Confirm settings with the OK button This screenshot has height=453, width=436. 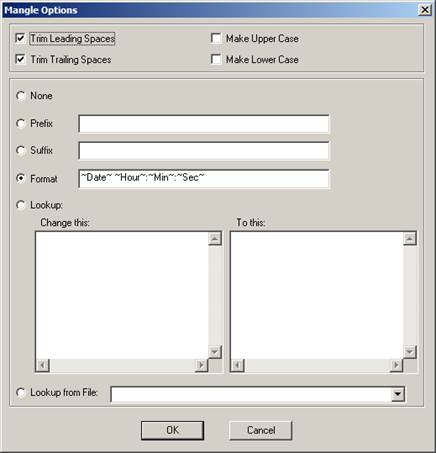[172, 430]
